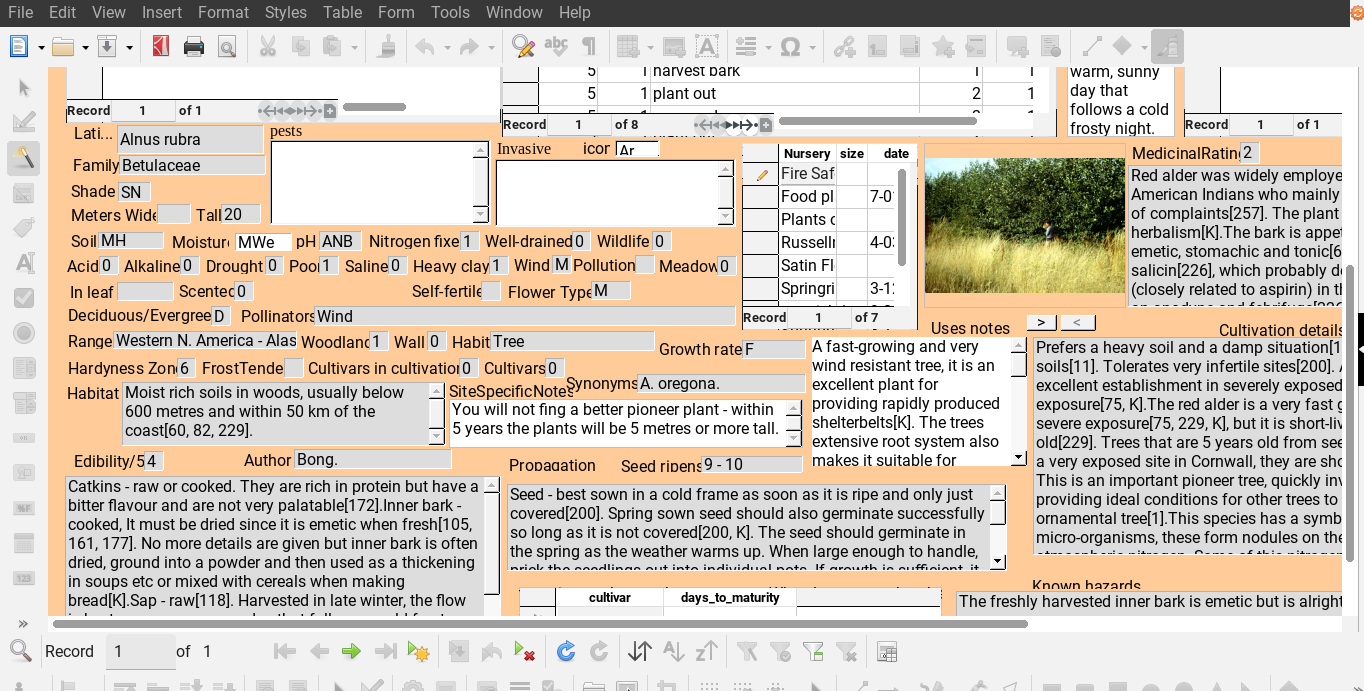Click the ">" button near Uses notes
This screenshot has width=1364, height=691.
pos(1041,322)
